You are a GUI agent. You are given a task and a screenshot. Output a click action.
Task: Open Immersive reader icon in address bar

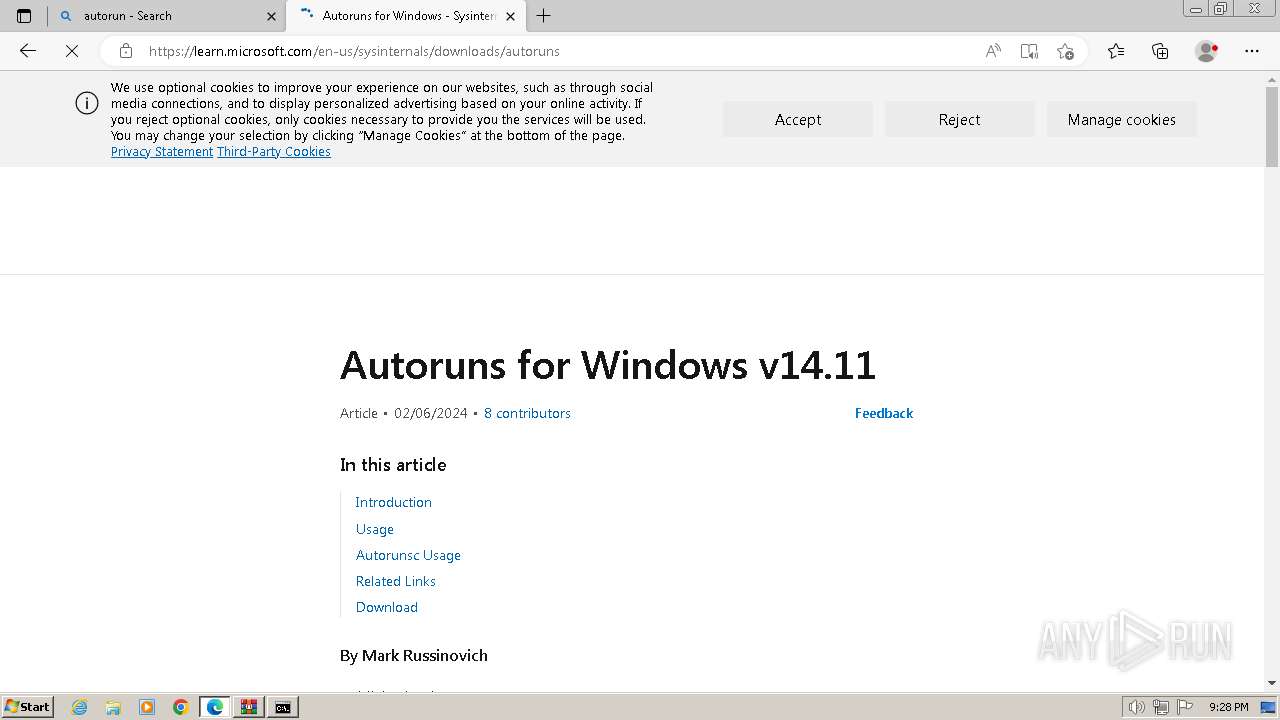pyautogui.click(x=1029, y=51)
